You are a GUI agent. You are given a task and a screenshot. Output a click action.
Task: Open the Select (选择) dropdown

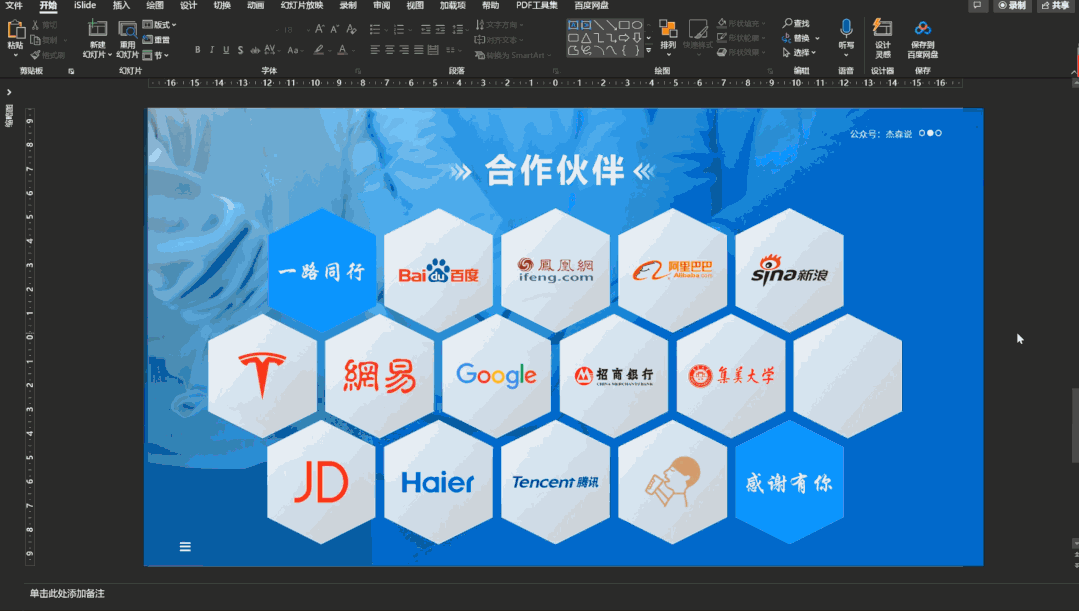(799, 52)
